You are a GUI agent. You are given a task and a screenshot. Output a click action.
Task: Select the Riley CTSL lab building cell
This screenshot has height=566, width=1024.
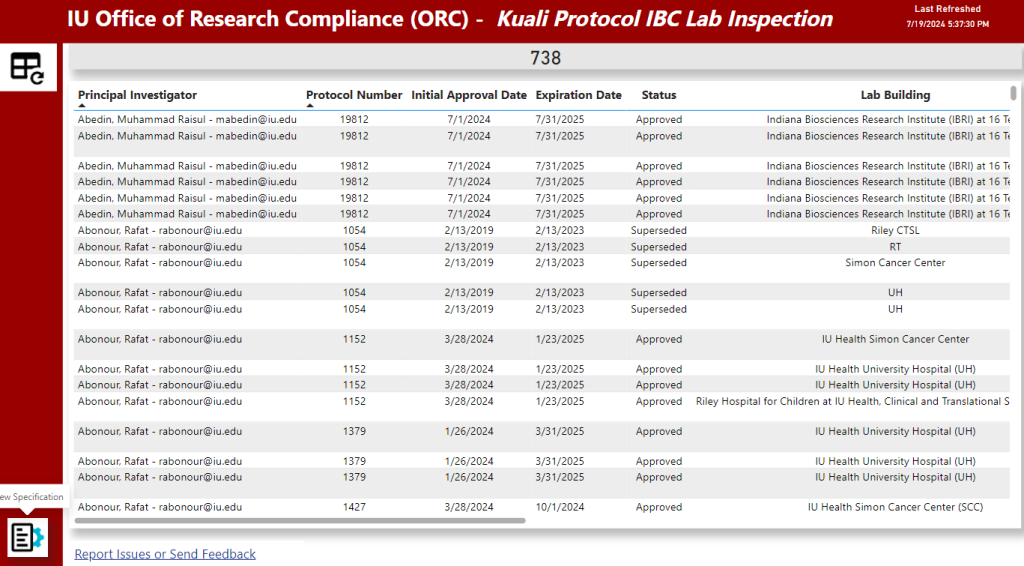[895, 230]
